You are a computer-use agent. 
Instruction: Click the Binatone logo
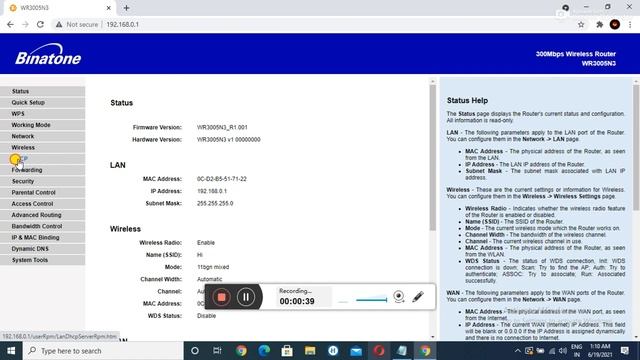coord(48,54)
